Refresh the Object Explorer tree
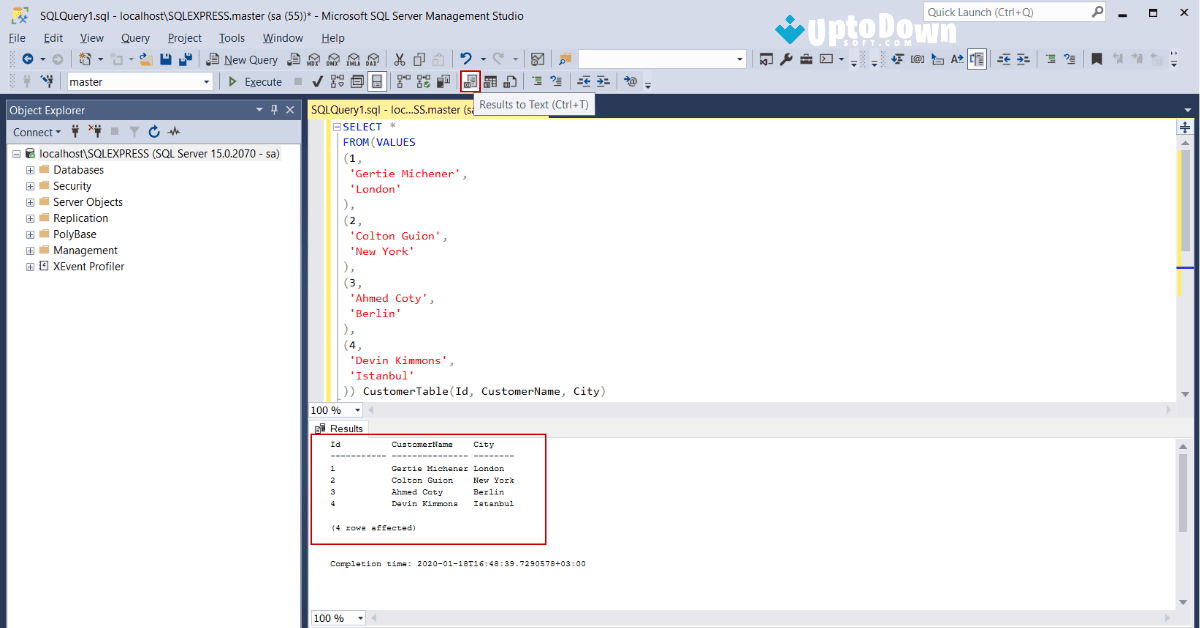This screenshot has height=628, width=1200. 154,131
